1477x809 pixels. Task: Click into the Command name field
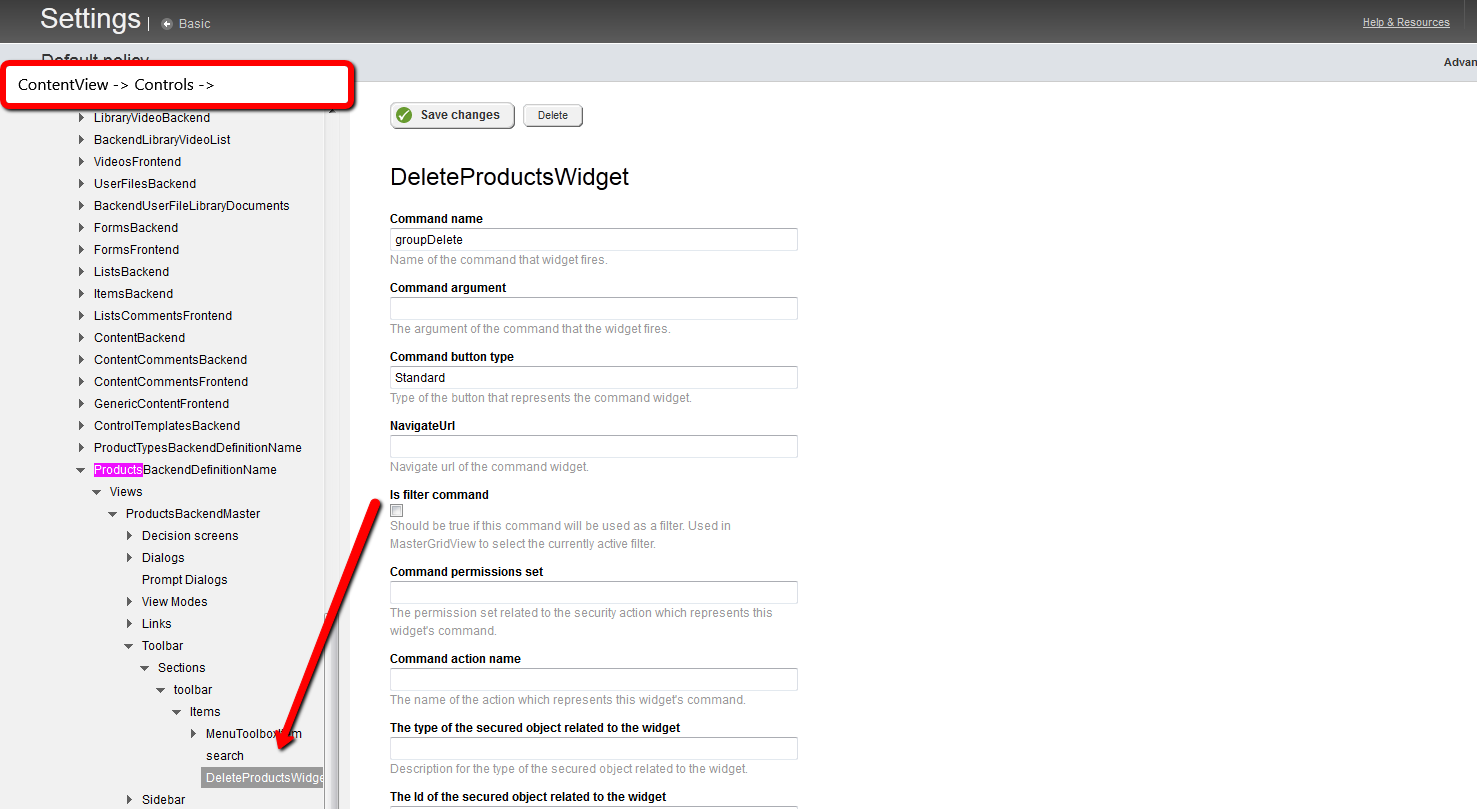[x=594, y=240]
